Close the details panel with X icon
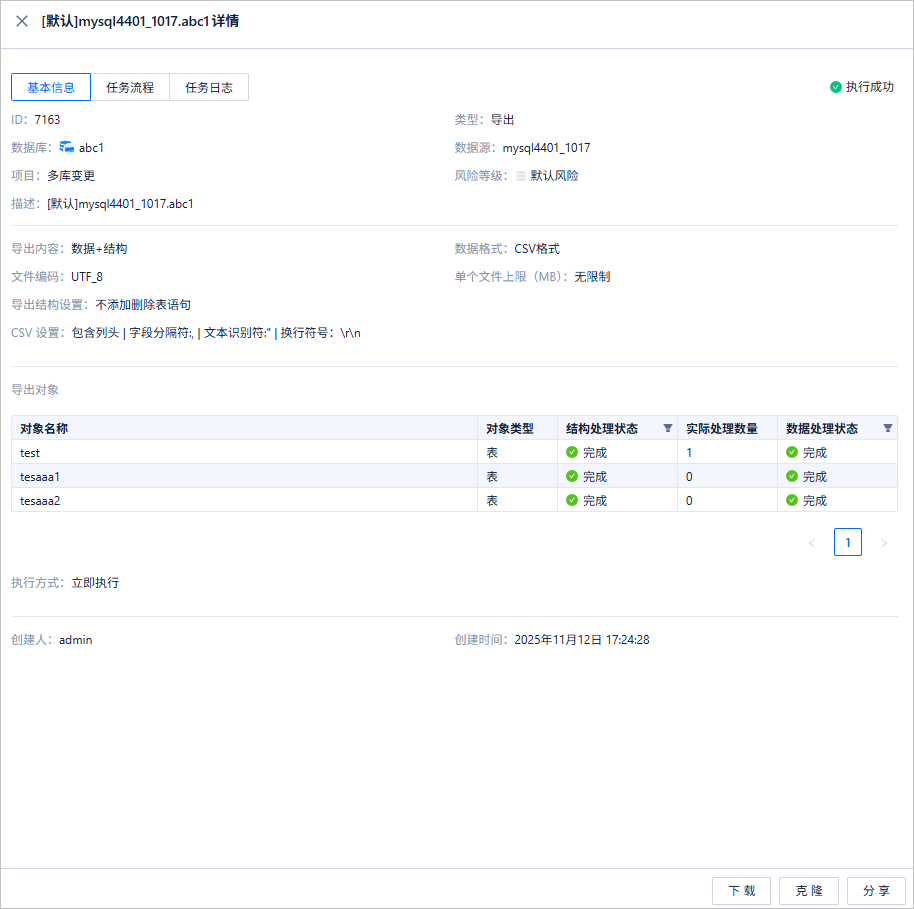This screenshot has height=909, width=914. pos(22,21)
